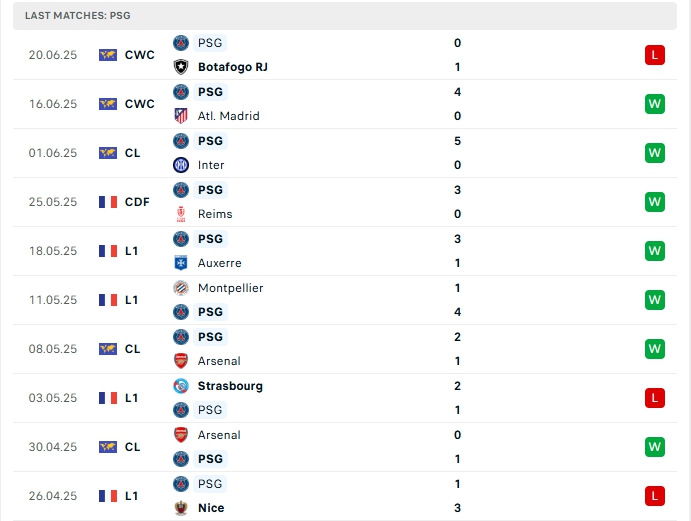Viewport: 691px width, 521px height.
Task: Click the Botafogo RJ club crest icon
Action: (181, 67)
